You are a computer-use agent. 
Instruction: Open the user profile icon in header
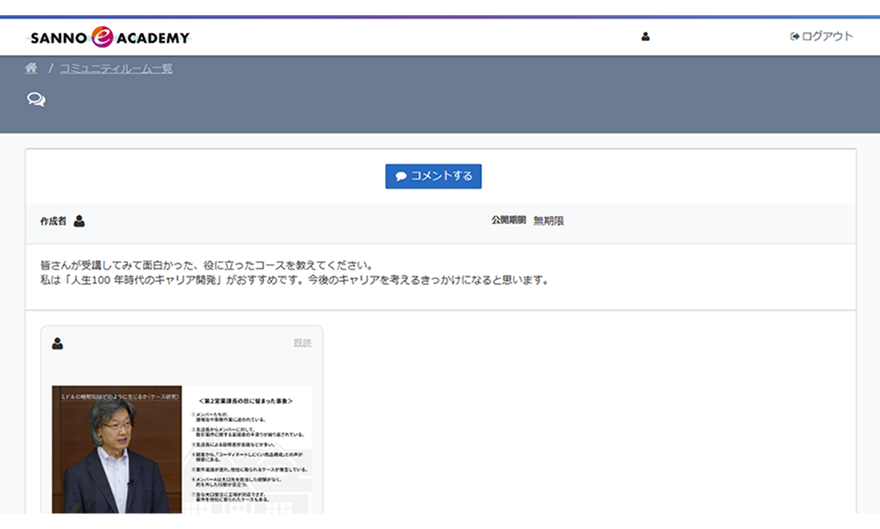point(645,37)
